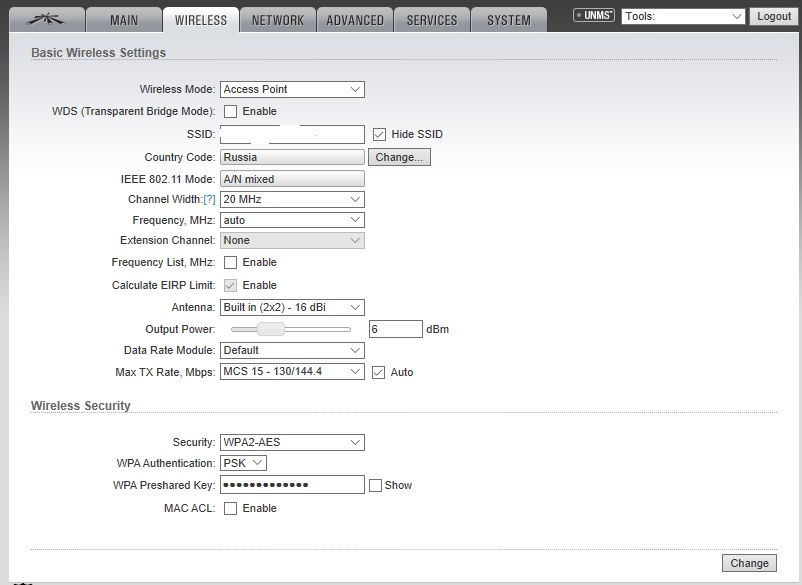Click the Country Code Change... button
Screen dimensions: 802x585
[399, 157]
